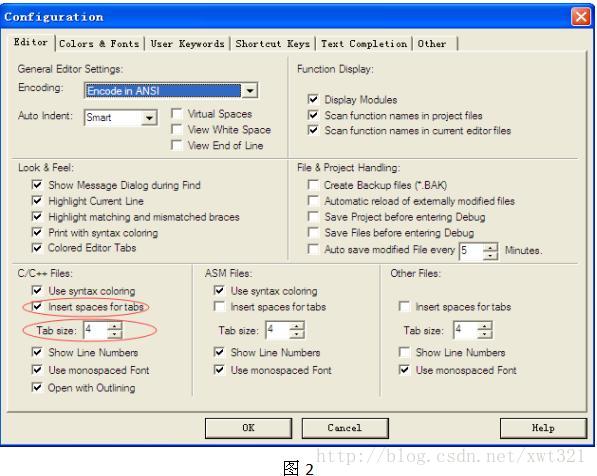The image size is (597, 476).
Task: Click the Cancel button
Action: click(345, 428)
